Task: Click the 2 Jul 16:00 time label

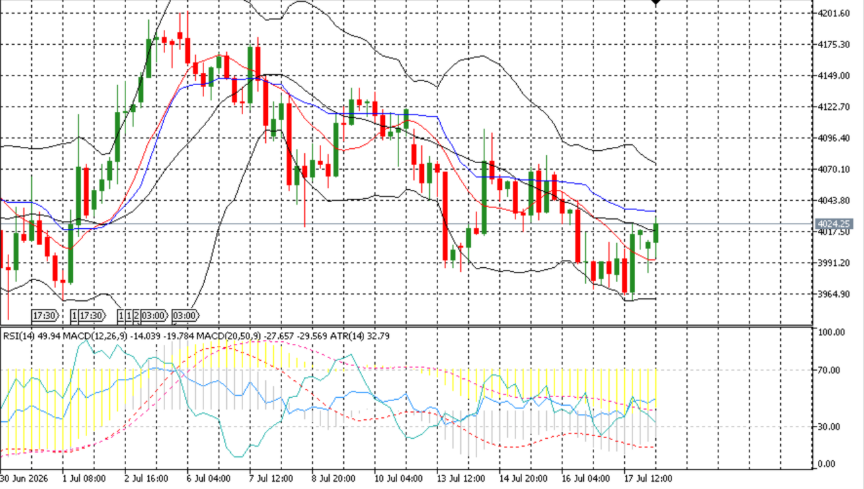Action: 147,479
